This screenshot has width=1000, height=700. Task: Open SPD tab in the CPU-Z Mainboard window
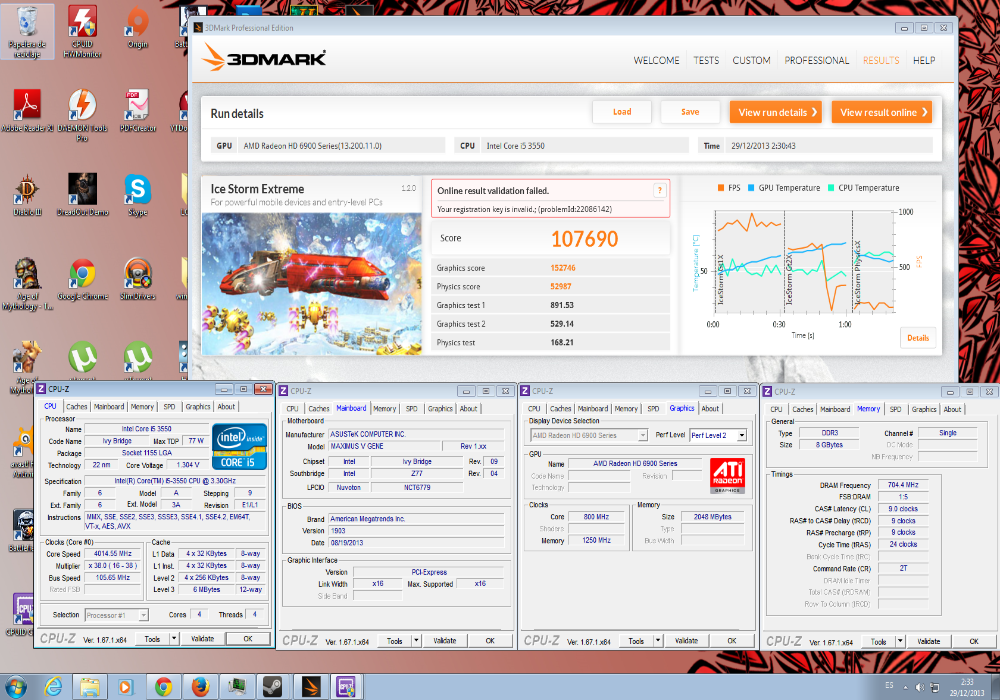(x=411, y=409)
